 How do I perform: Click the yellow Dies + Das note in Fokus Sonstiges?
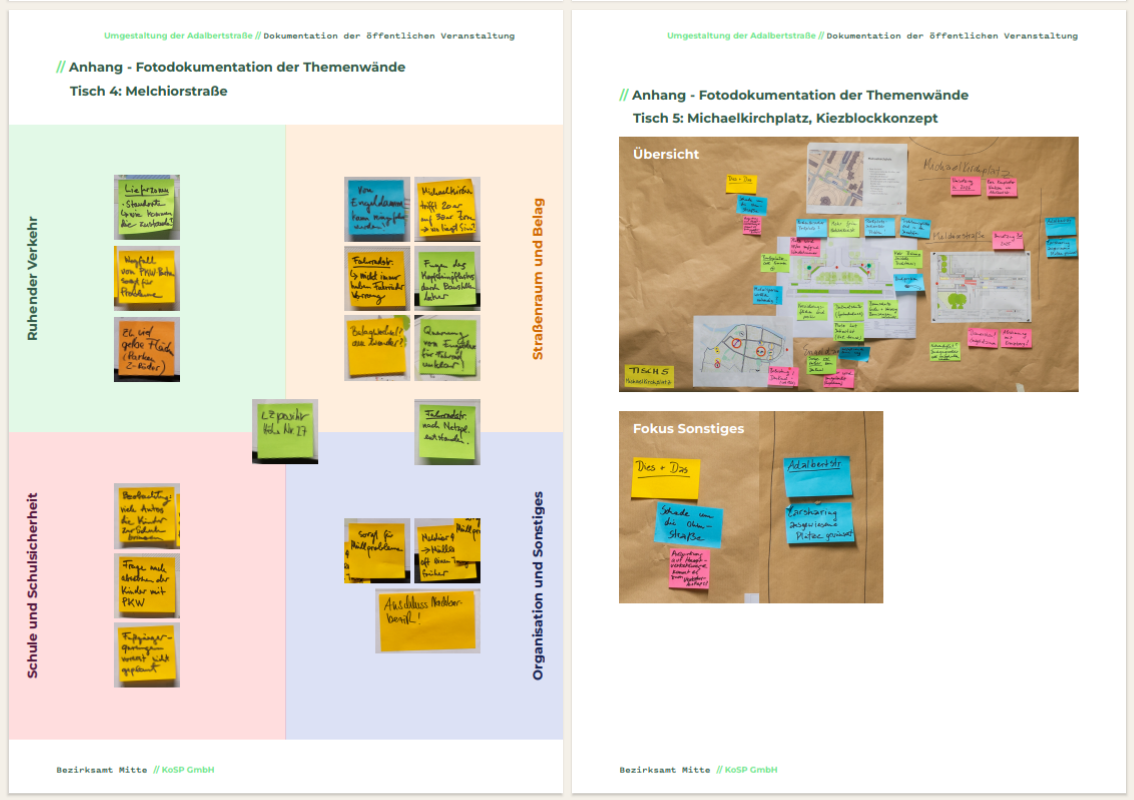click(x=665, y=477)
